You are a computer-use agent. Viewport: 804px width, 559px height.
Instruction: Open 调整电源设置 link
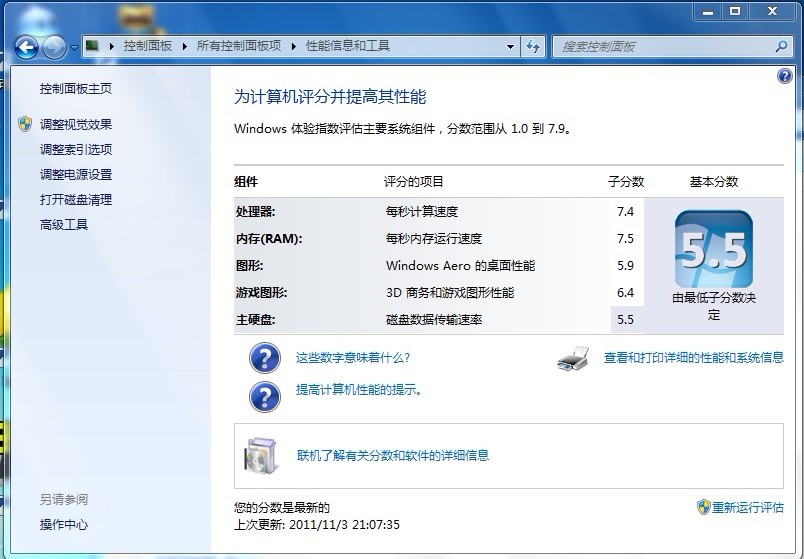point(76,175)
